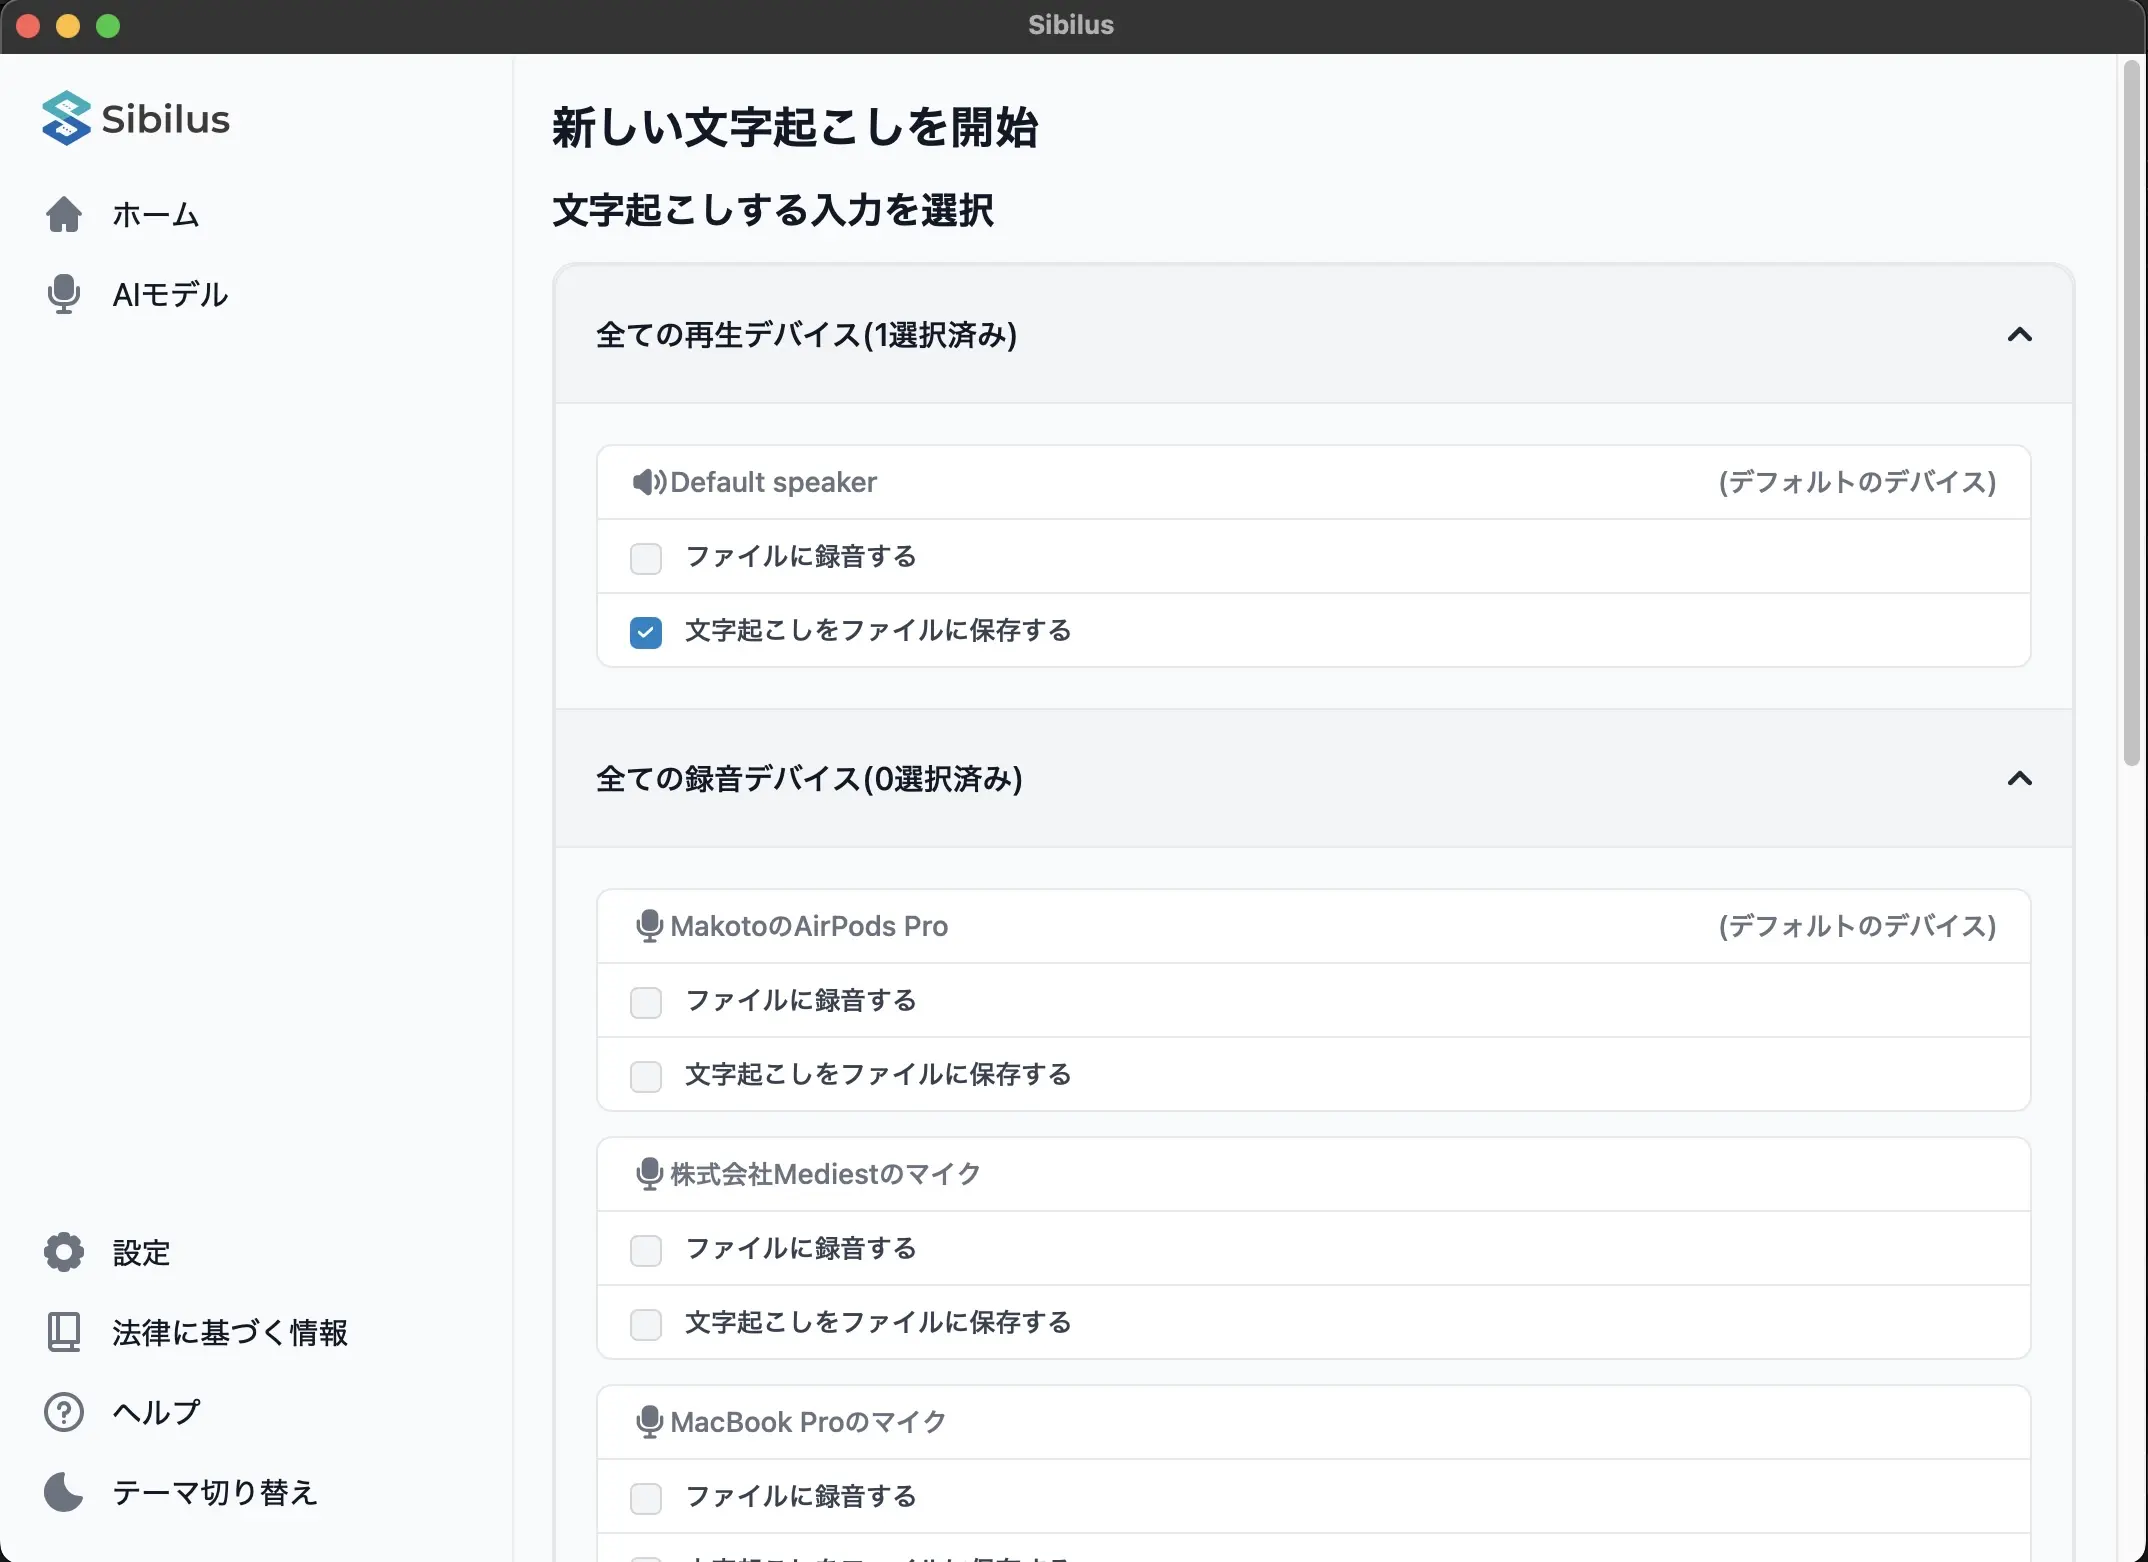Click the question mark help icon
Image resolution: width=2148 pixels, height=1562 pixels.
[64, 1412]
